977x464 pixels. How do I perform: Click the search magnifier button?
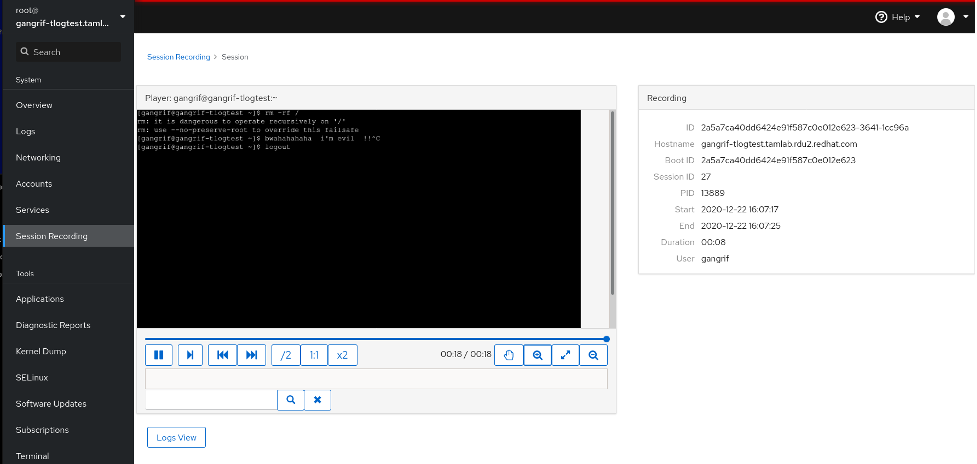point(290,399)
